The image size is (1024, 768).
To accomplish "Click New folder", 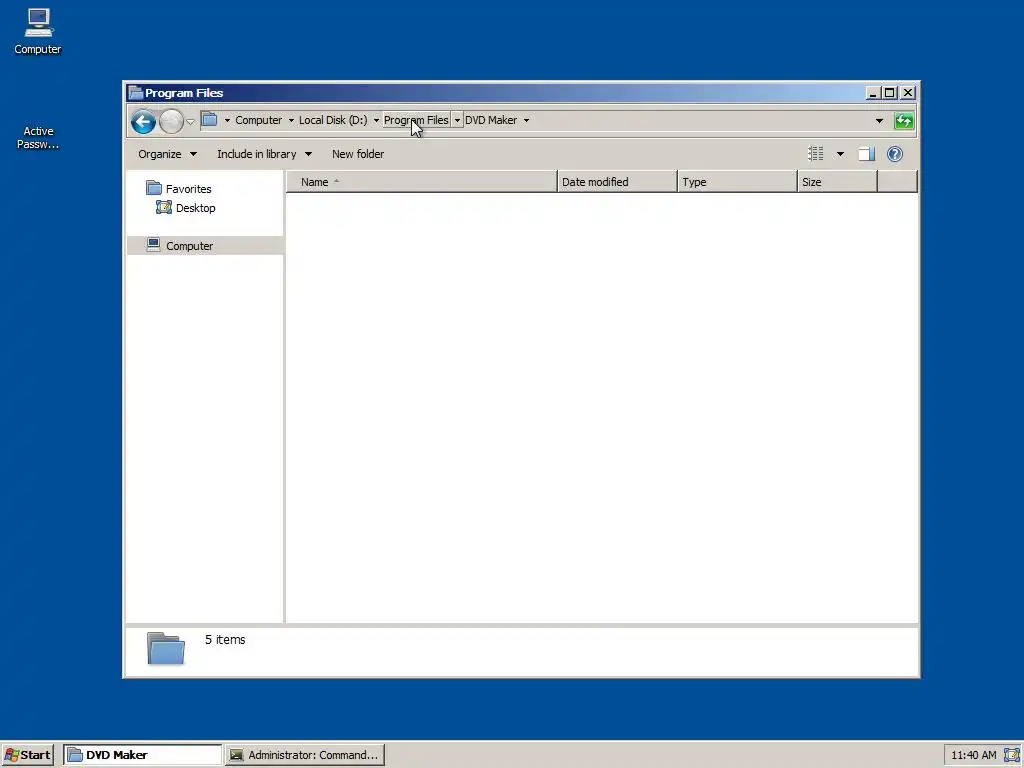I will 358,154.
